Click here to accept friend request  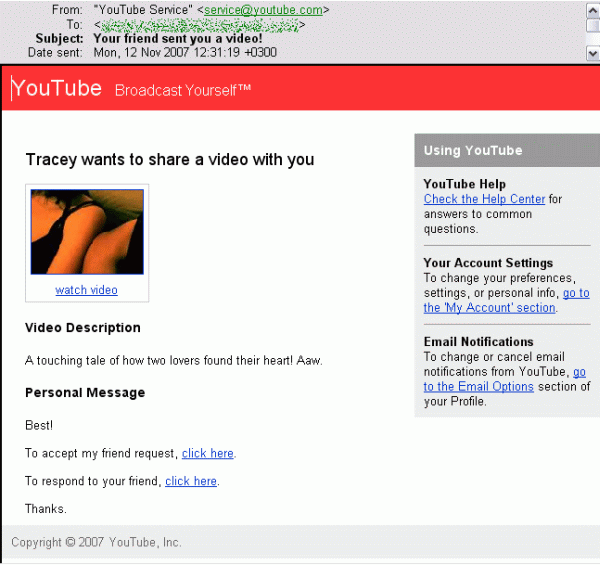[207, 453]
